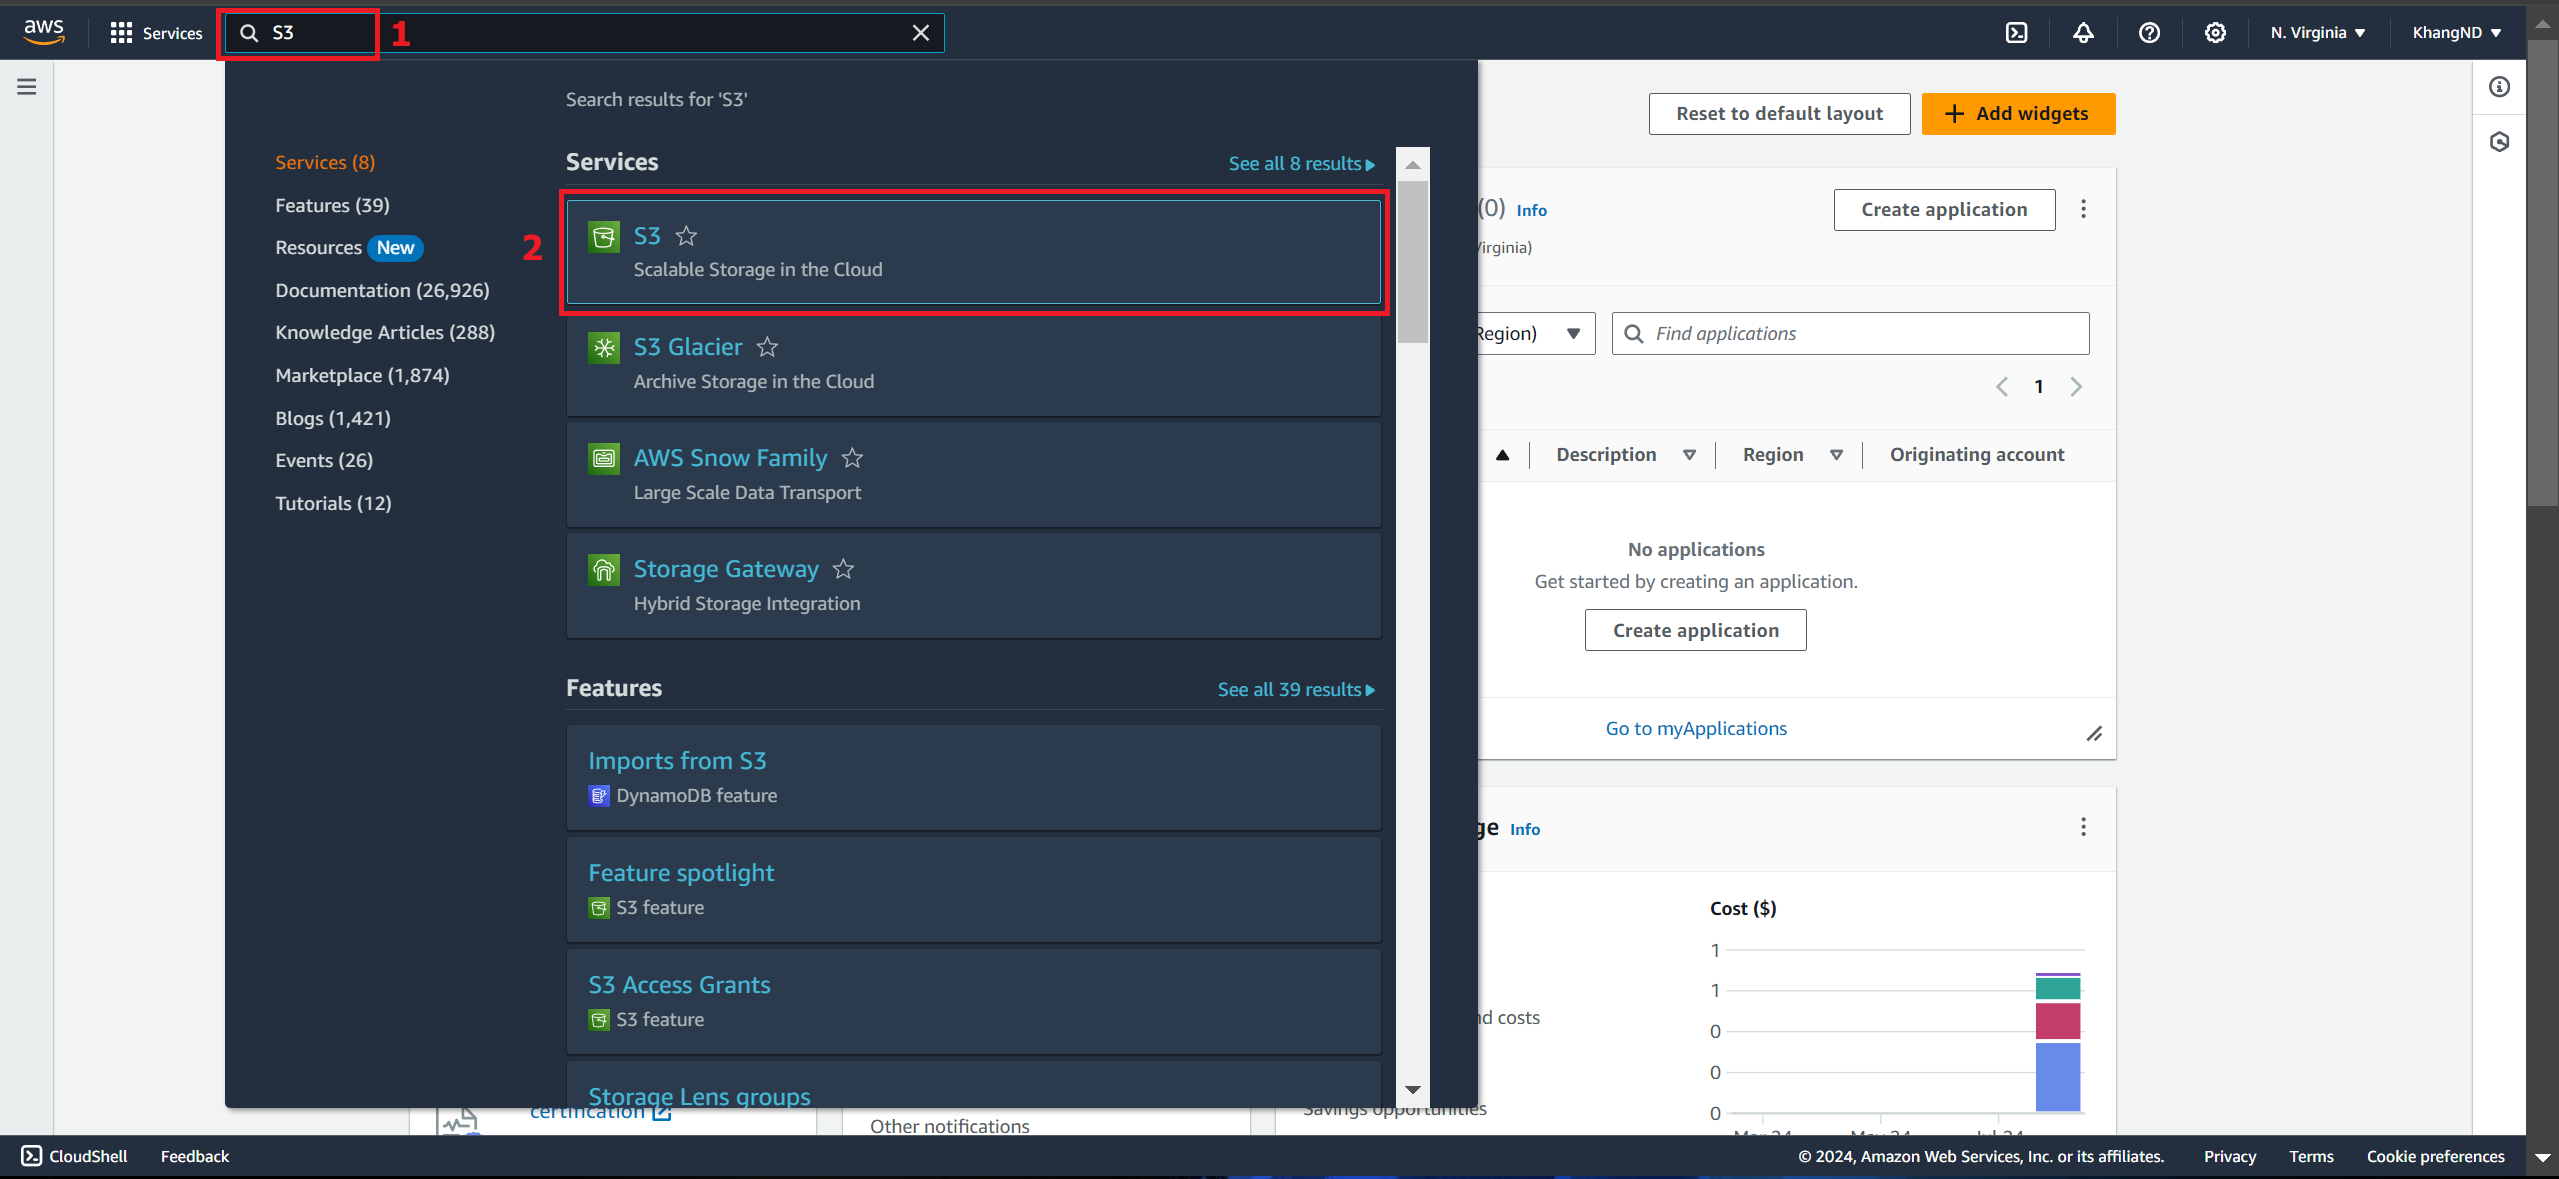Image resolution: width=2559 pixels, height=1179 pixels.
Task: Click Feedback in footer
Action: (x=195, y=1156)
